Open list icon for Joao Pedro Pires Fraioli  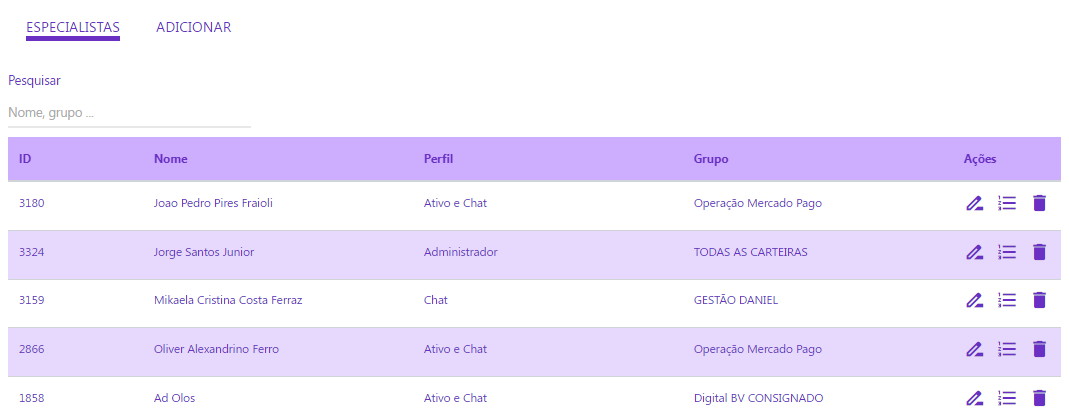point(1007,203)
